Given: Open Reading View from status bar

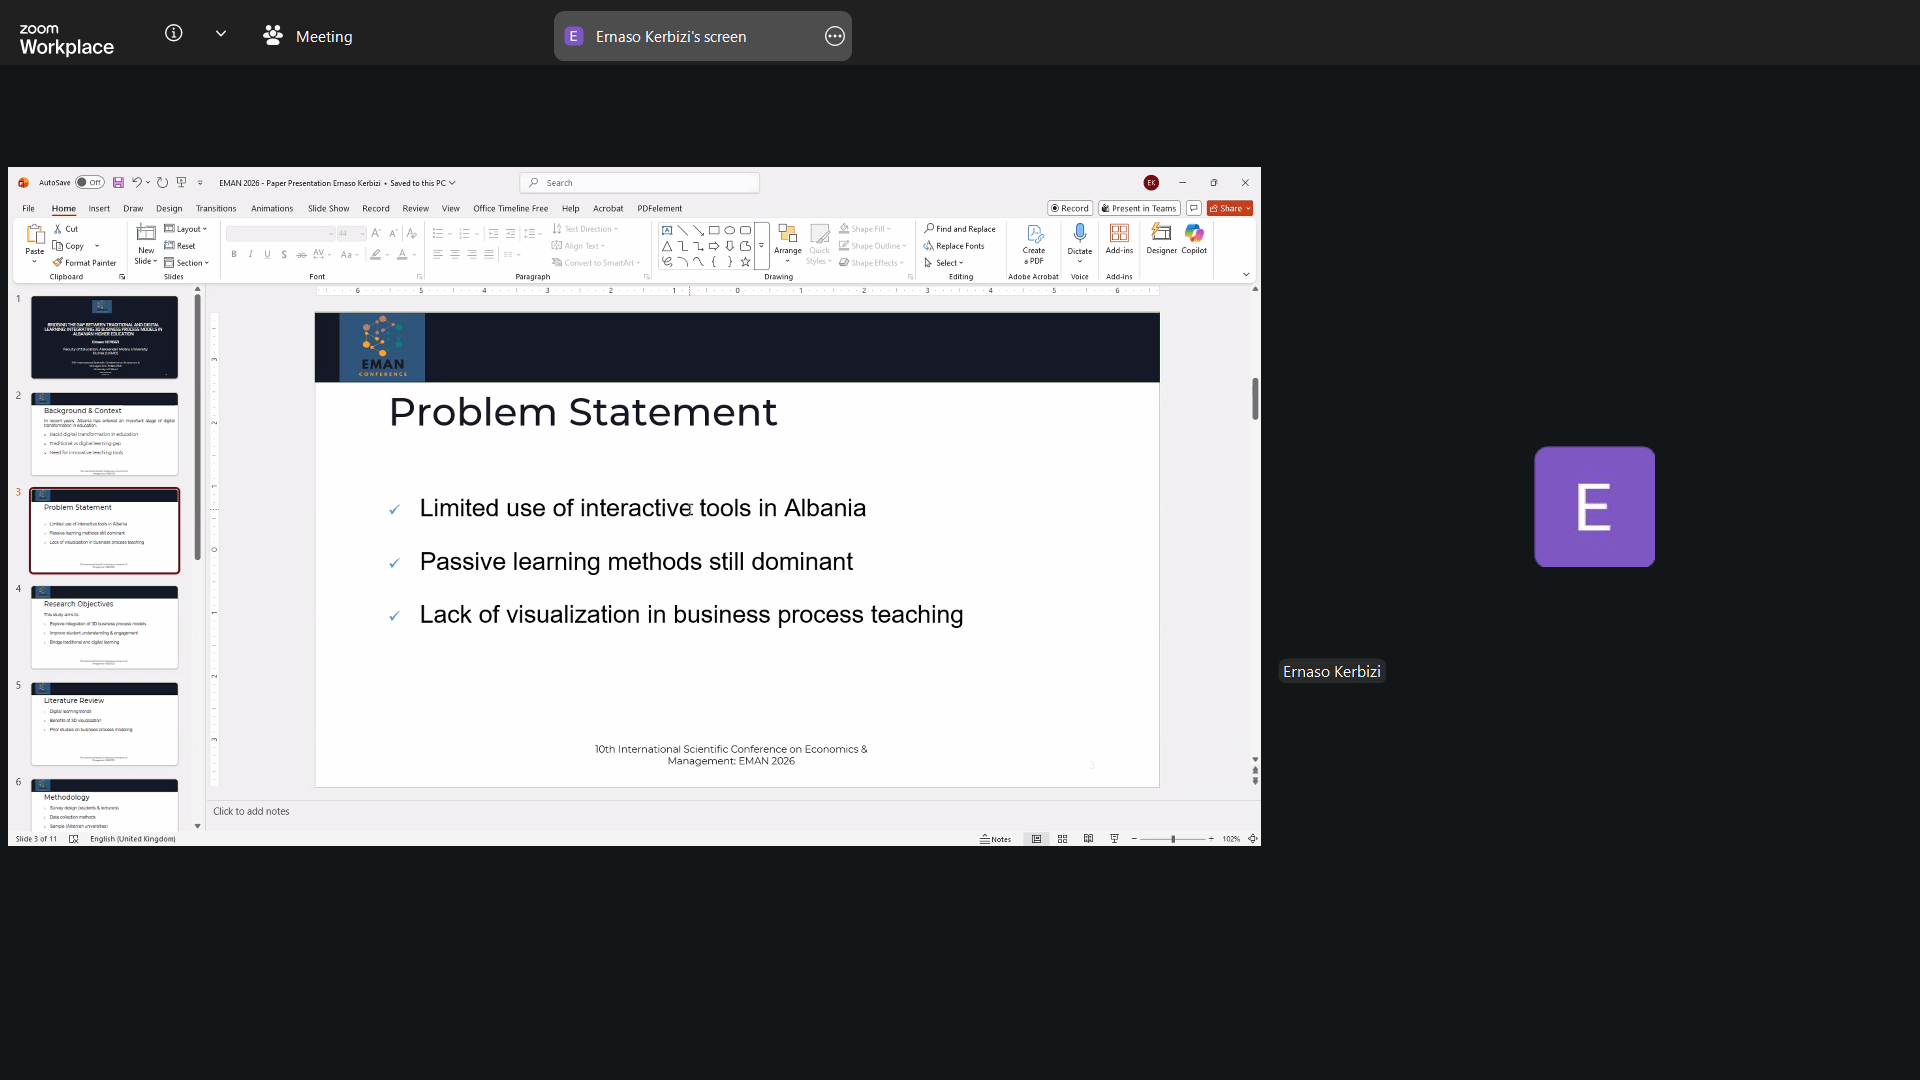Looking at the screenshot, I should [1088, 839].
